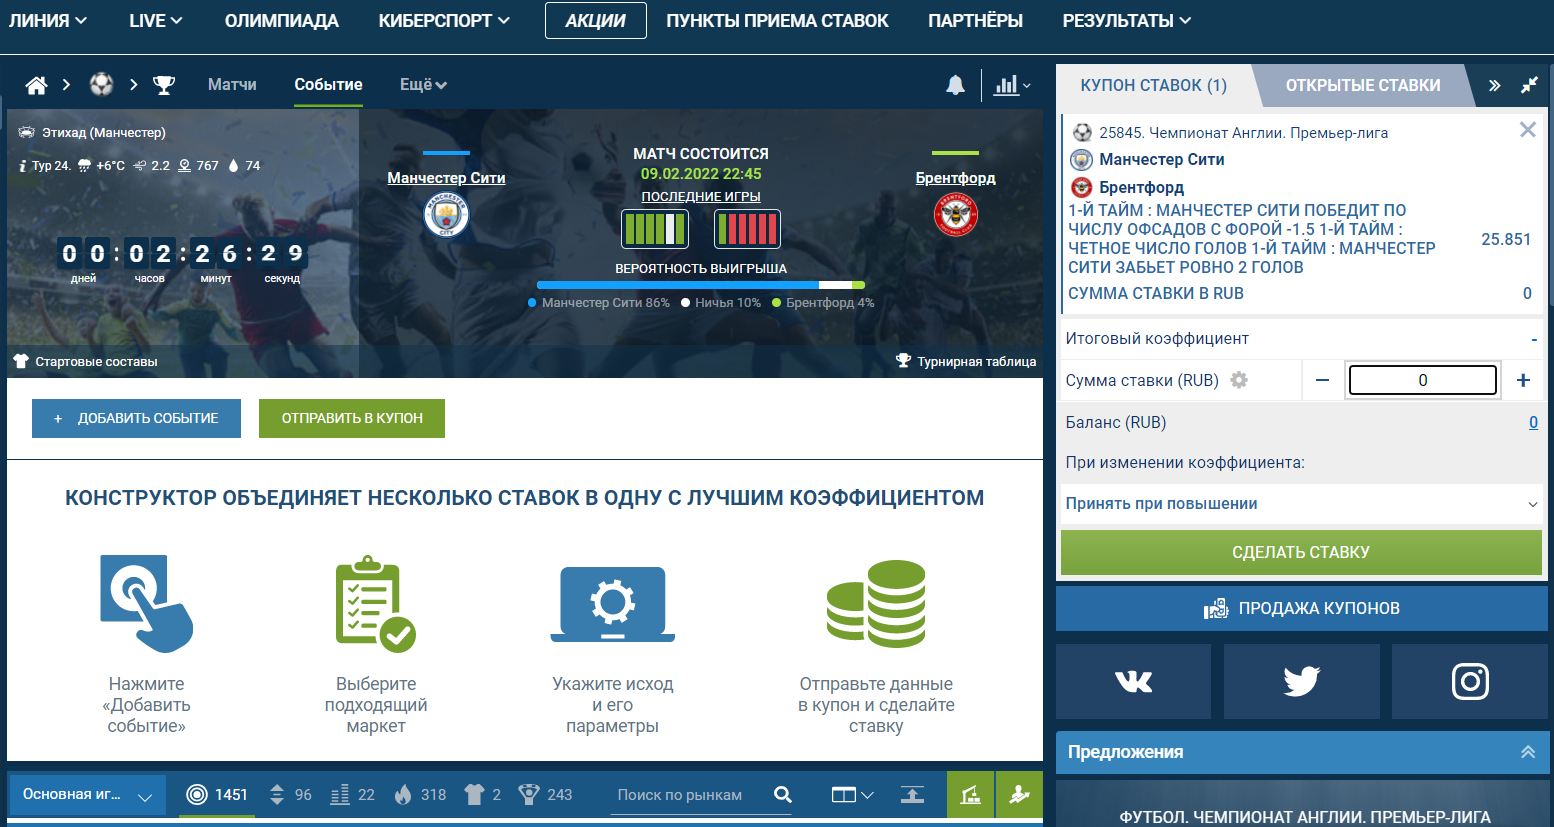1554x827 pixels.
Task: Open stake settings gear icon
Action: (x=1239, y=380)
